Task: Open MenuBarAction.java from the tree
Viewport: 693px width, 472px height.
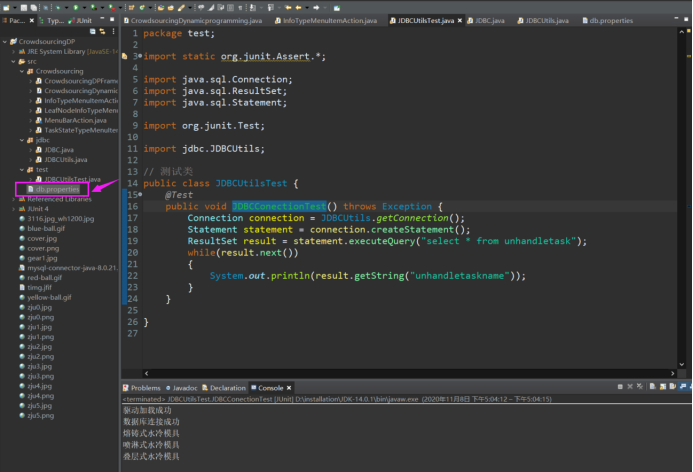Action: pos(74,120)
